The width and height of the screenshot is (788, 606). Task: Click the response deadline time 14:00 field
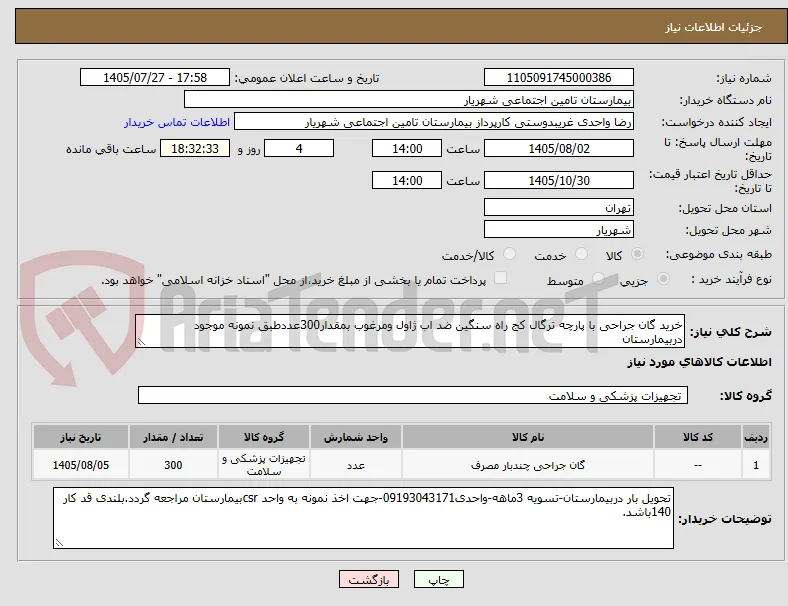coord(407,148)
